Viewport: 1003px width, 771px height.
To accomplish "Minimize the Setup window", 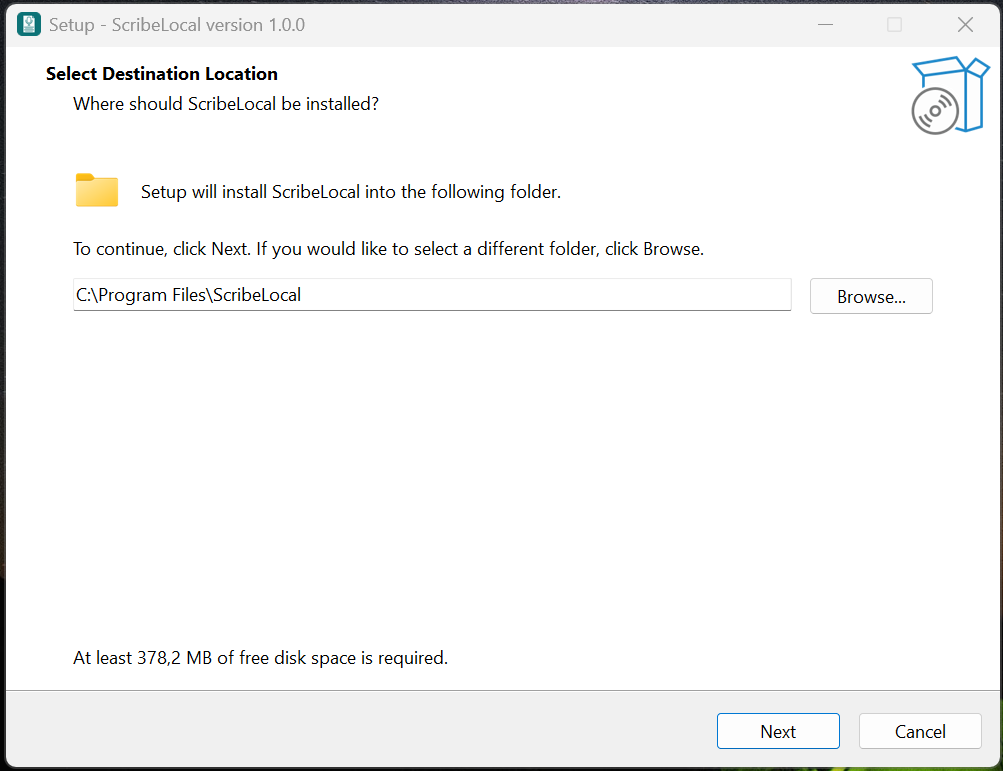I will tap(825, 24).
